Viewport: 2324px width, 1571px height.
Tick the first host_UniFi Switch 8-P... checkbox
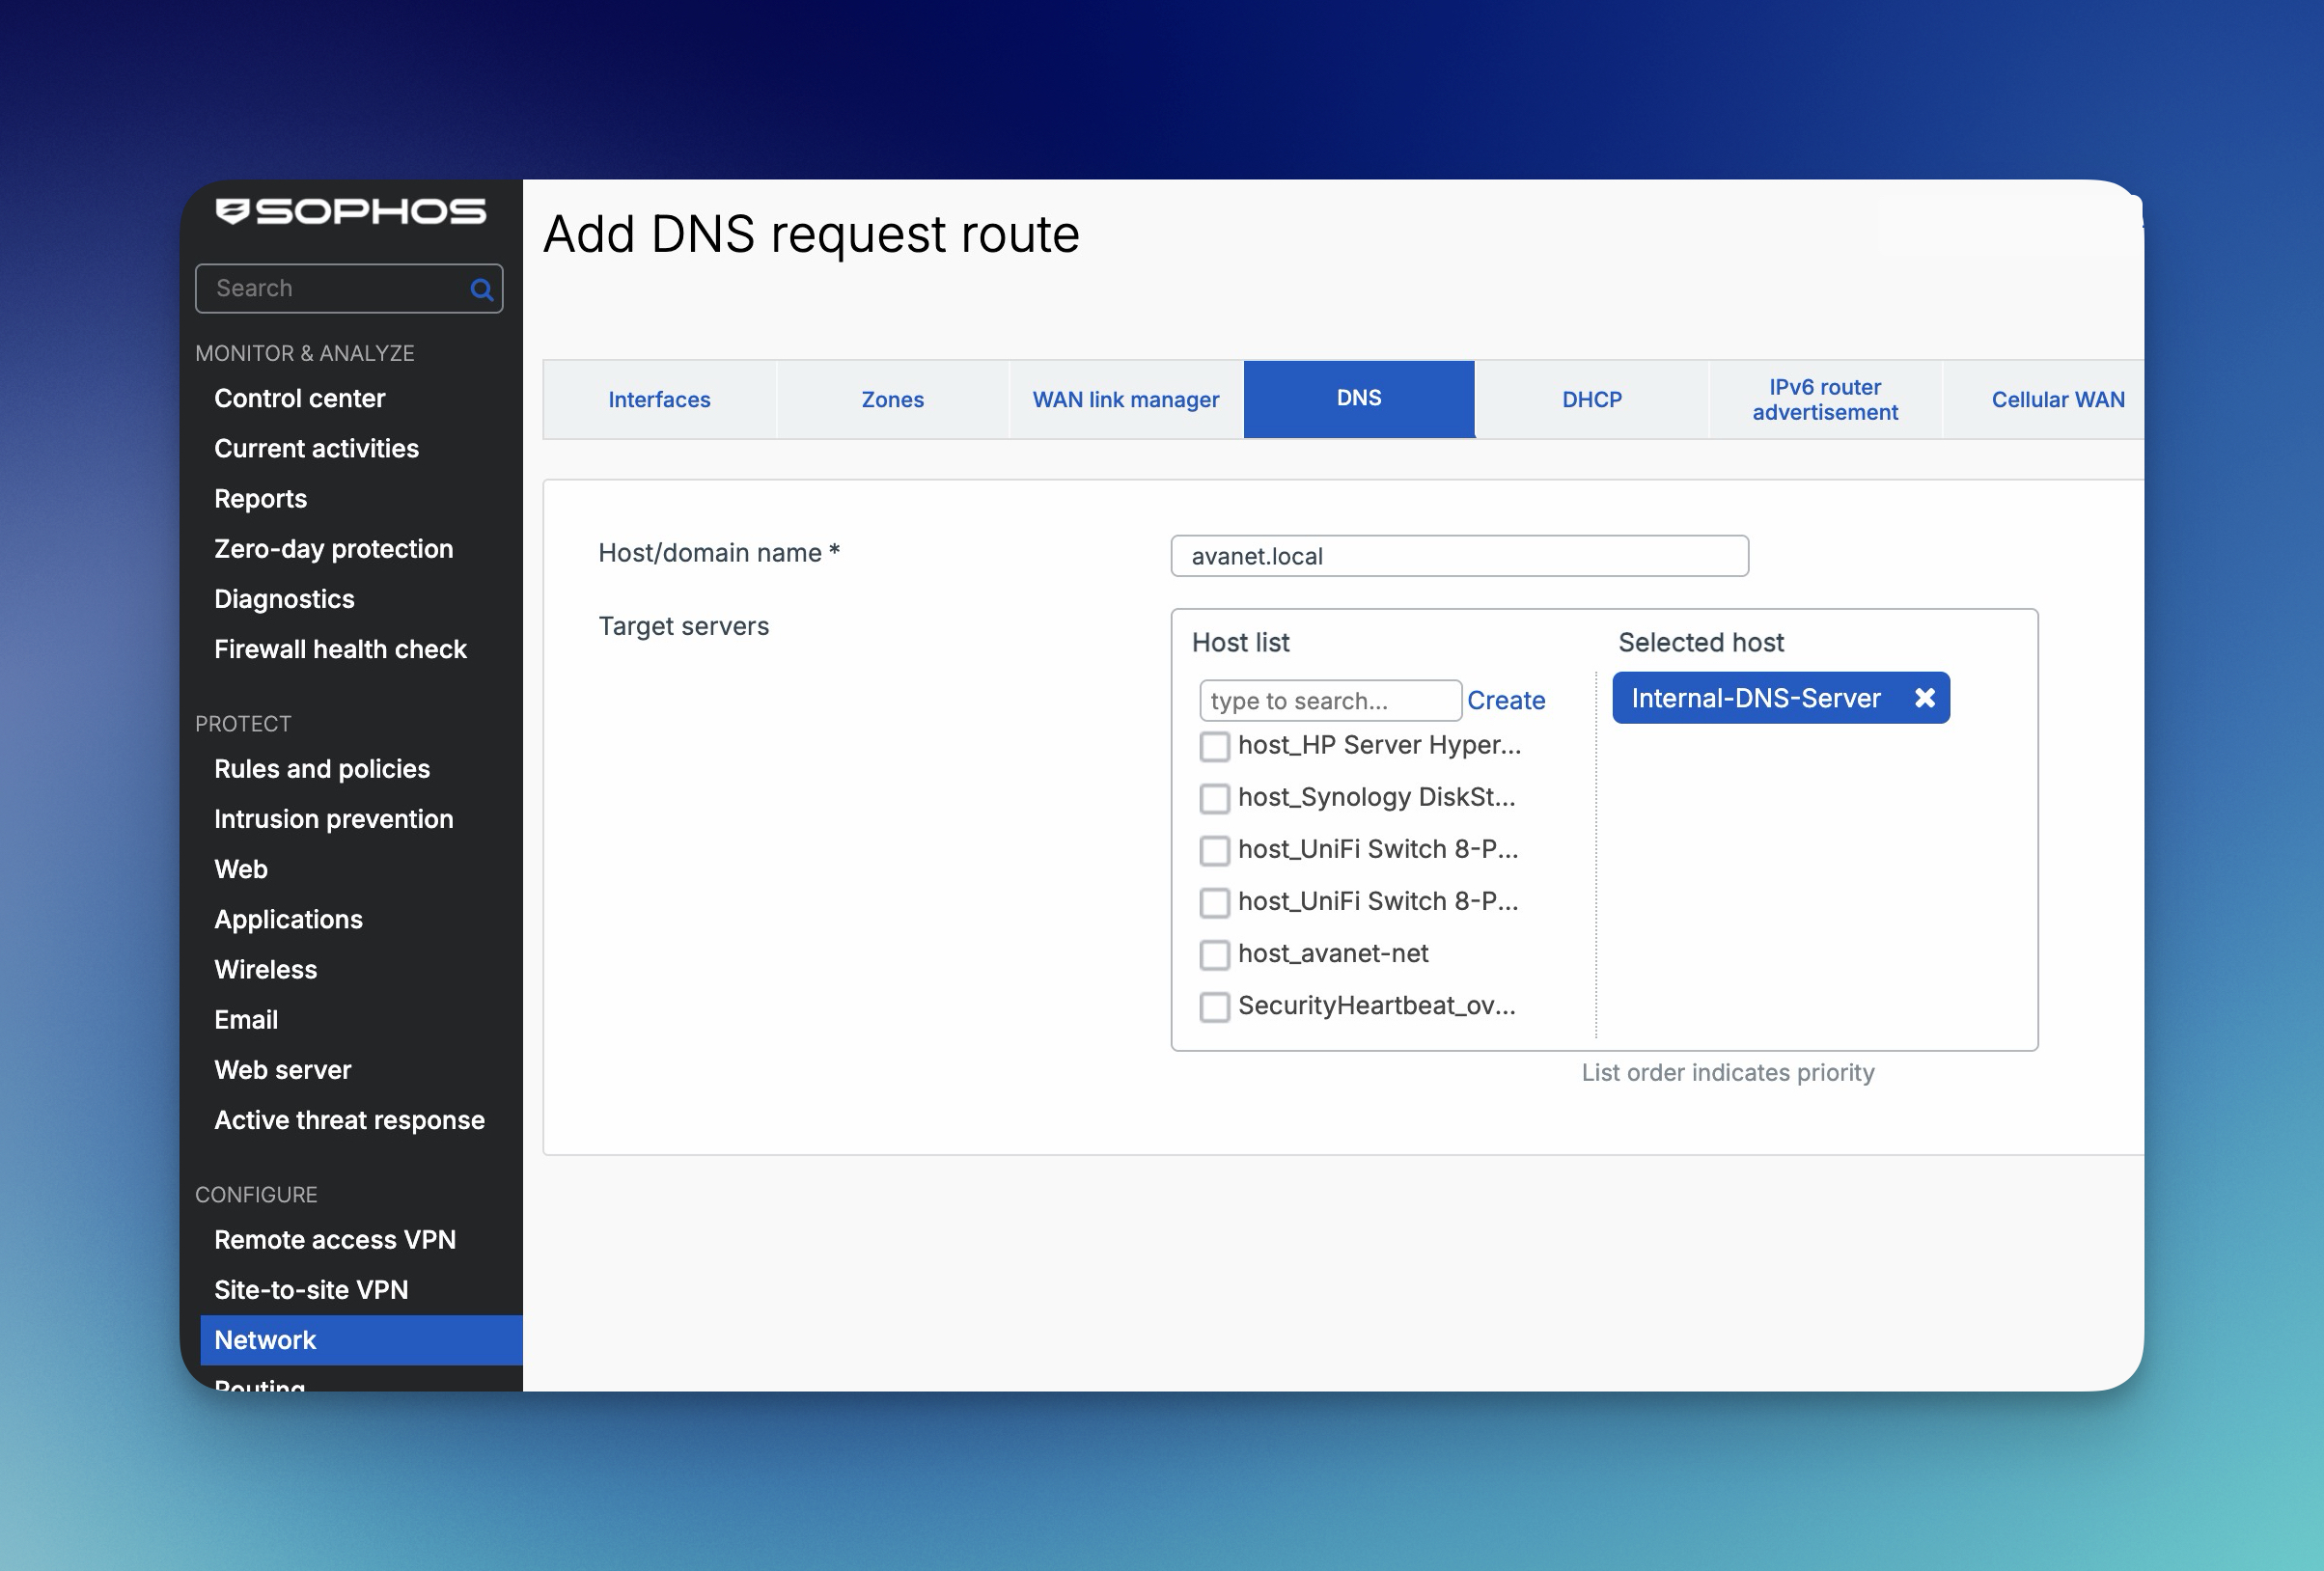[x=1214, y=850]
